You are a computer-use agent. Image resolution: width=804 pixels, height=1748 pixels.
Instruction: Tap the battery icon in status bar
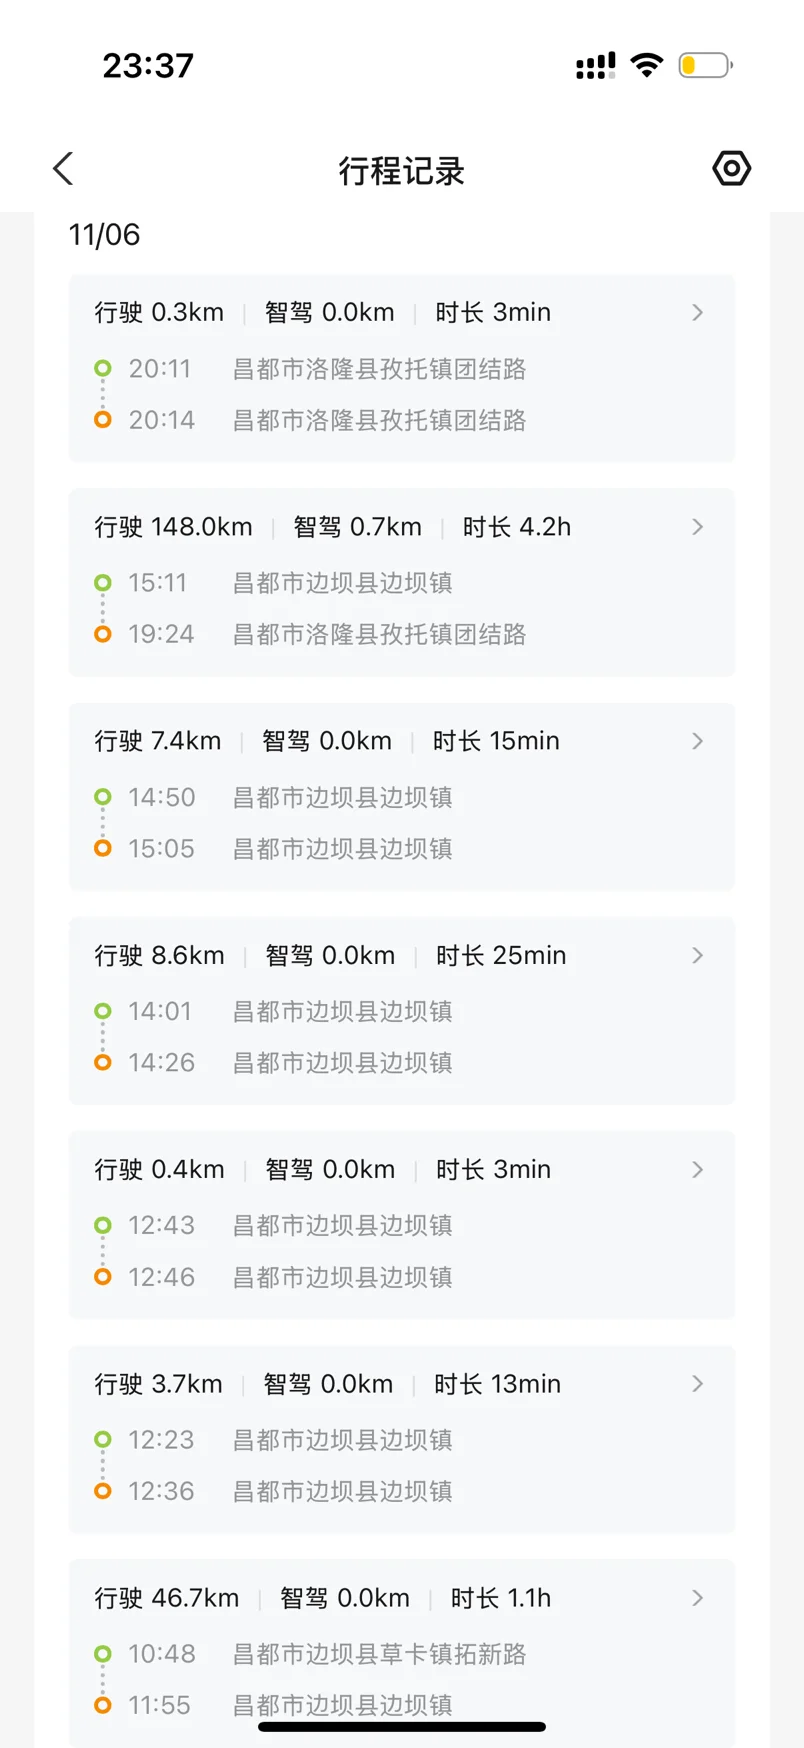(704, 66)
